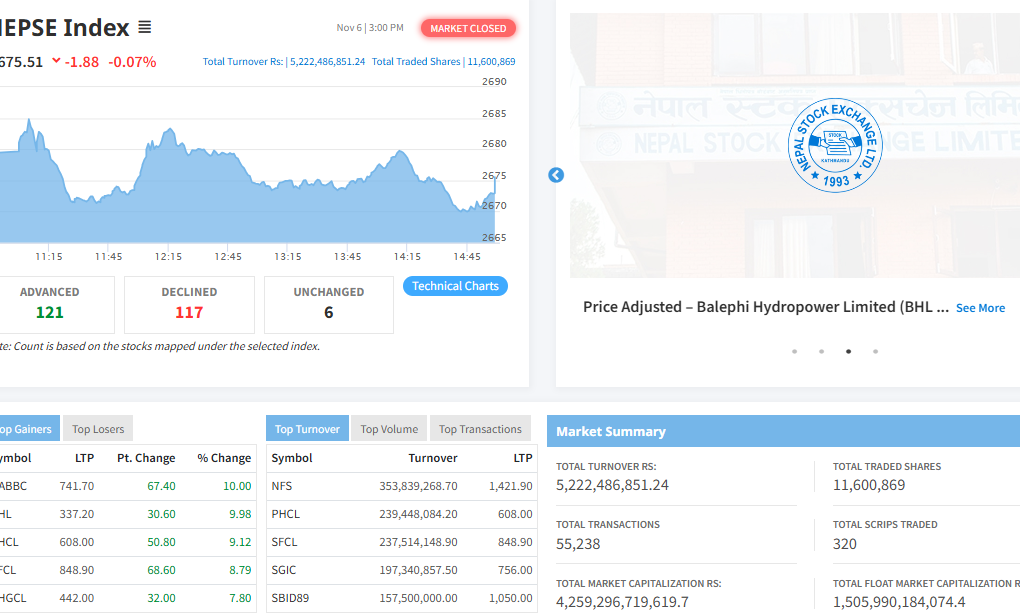Click the 14:45 time axis label
1020x616 pixels.
click(x=467, y=256)
